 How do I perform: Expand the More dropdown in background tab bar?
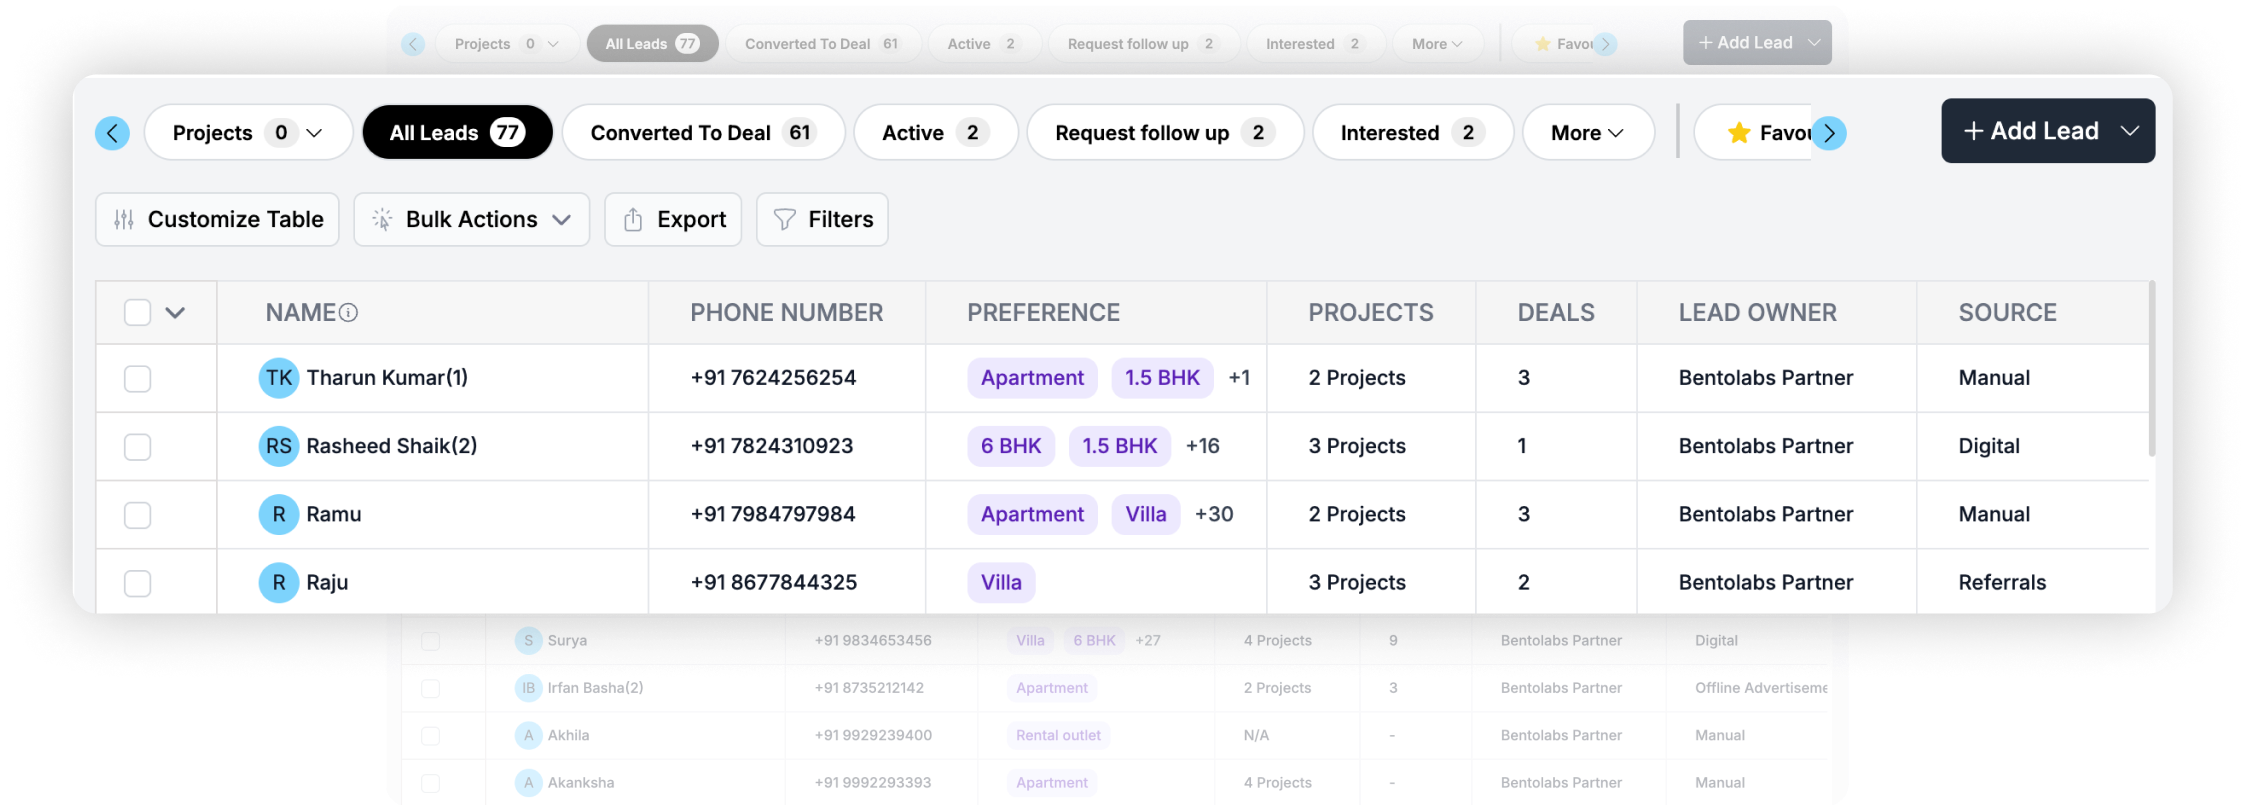(x=1437, y=44)
